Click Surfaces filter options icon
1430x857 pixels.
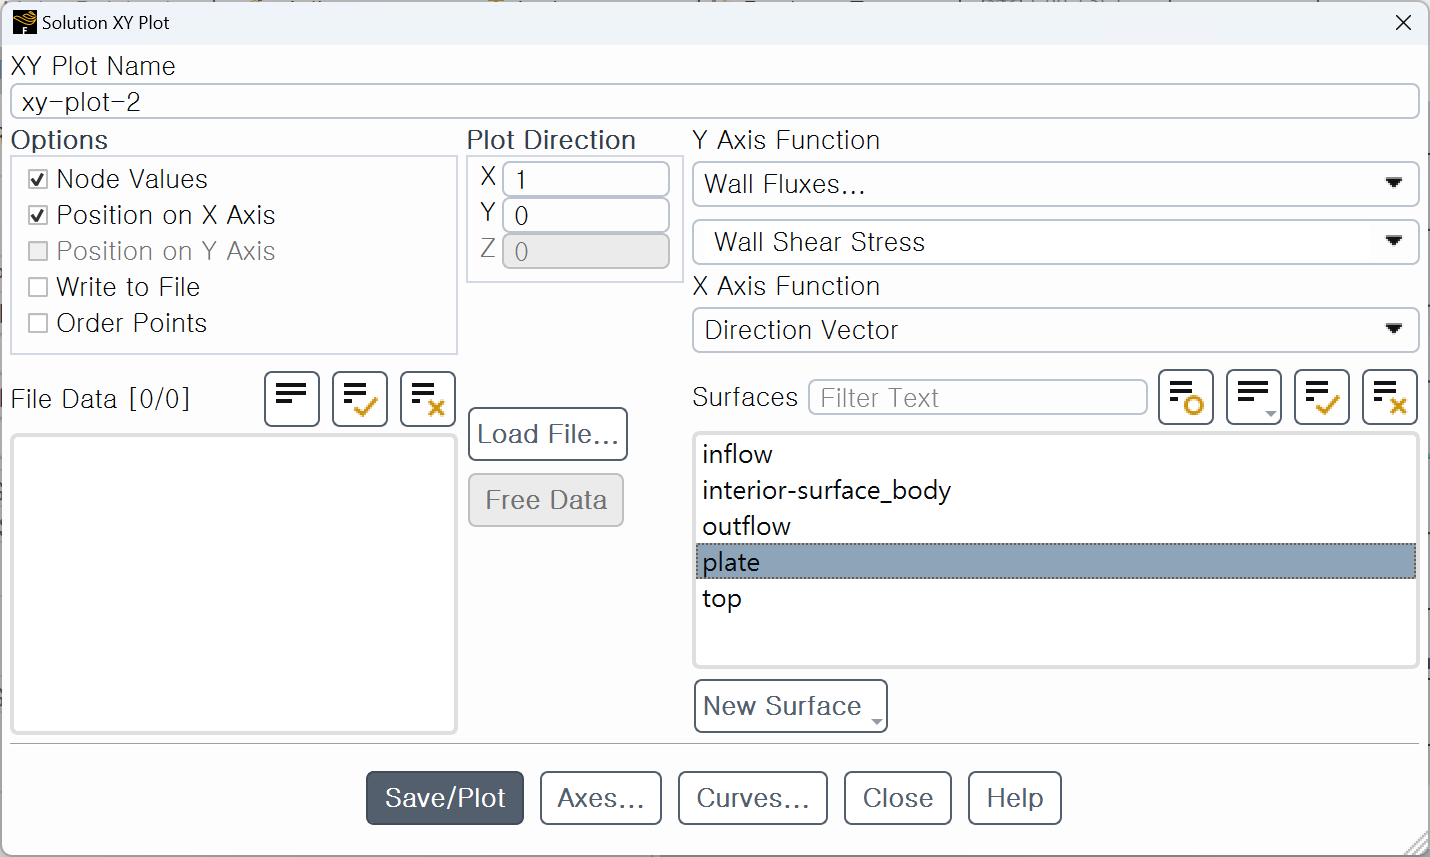pyautogui.click(x=1186, y=397)
